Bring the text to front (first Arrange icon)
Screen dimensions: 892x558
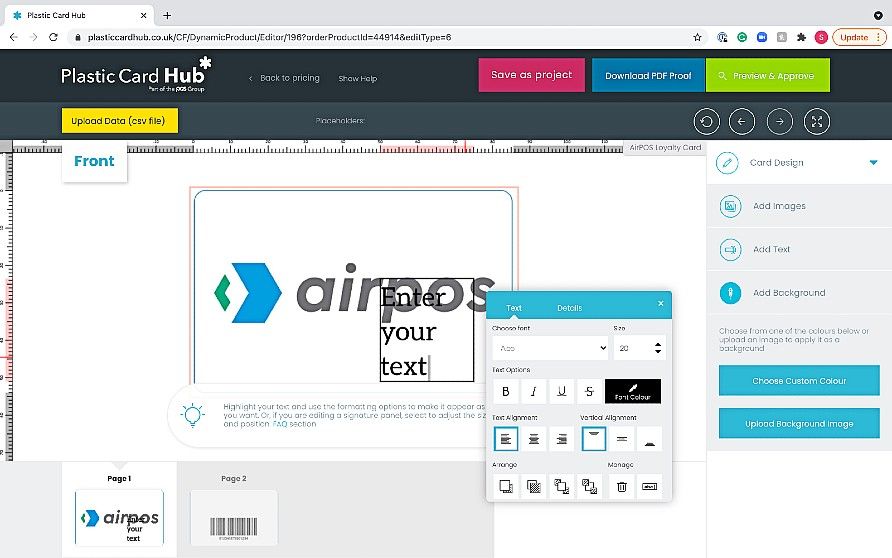coord(506,487)
